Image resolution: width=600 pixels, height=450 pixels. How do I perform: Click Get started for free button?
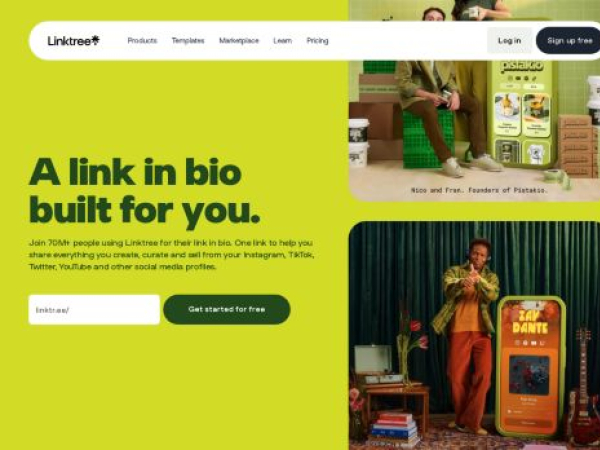pos(227,310)
